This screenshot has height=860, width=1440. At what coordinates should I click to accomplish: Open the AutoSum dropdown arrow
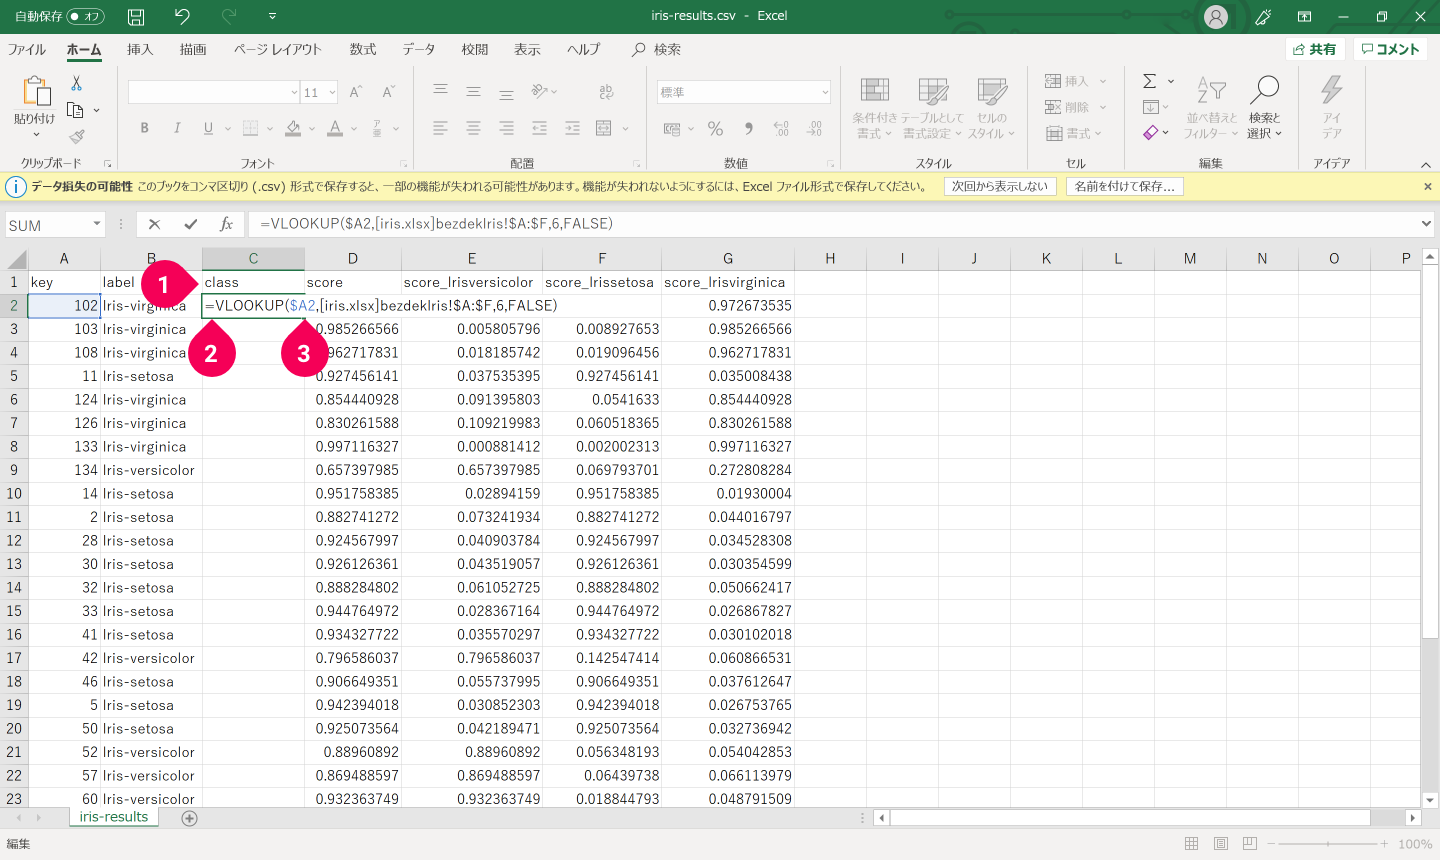1171,81
